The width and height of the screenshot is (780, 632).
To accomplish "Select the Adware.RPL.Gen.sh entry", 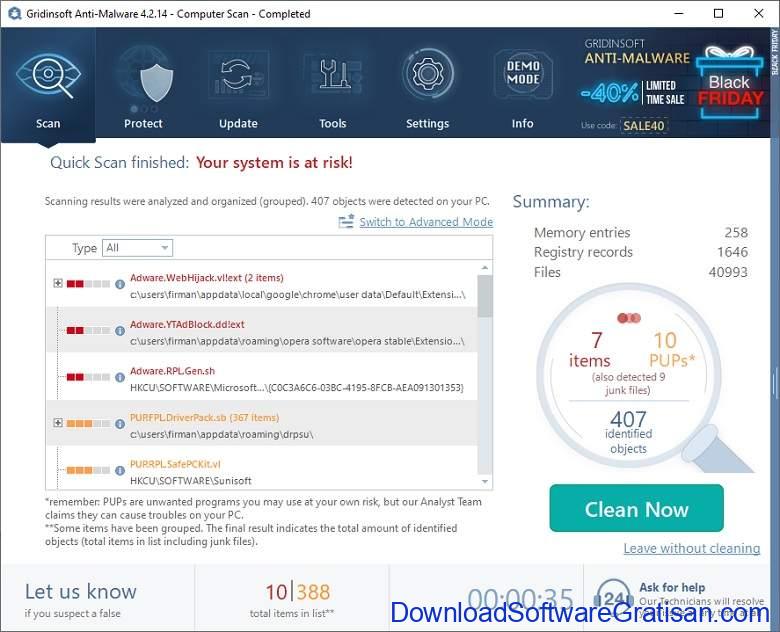I will pyautogui.click(x=261, y=377).
